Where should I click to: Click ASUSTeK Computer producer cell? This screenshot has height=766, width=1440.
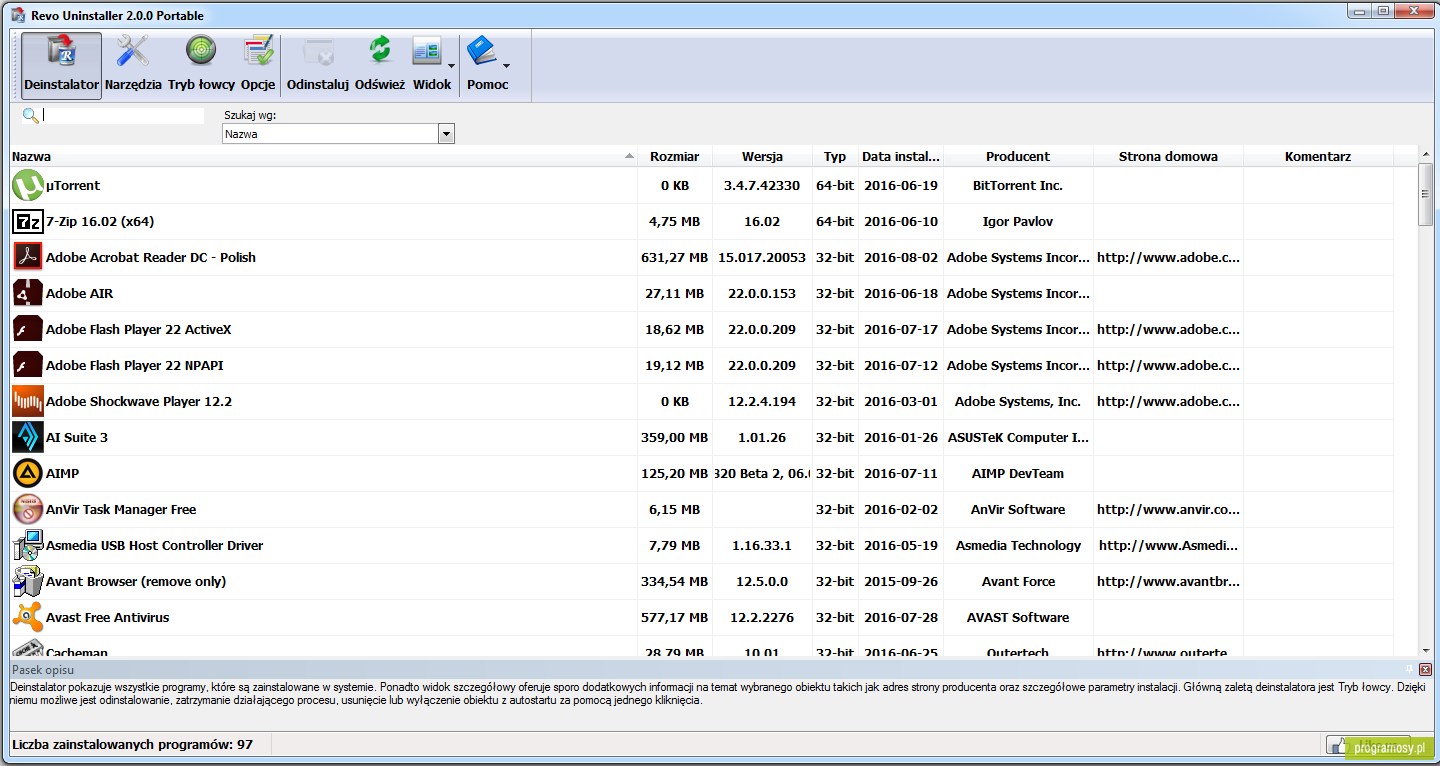[x=1018, y=437]
